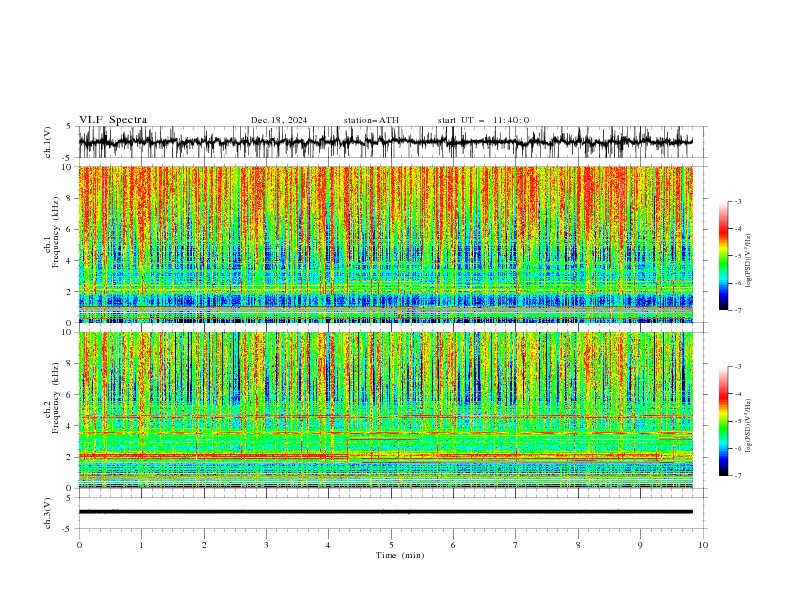Click the "-7" tick on ch.2 color bar
The height and width of the screenshot is (612, 792).
[x=738, y=476]
